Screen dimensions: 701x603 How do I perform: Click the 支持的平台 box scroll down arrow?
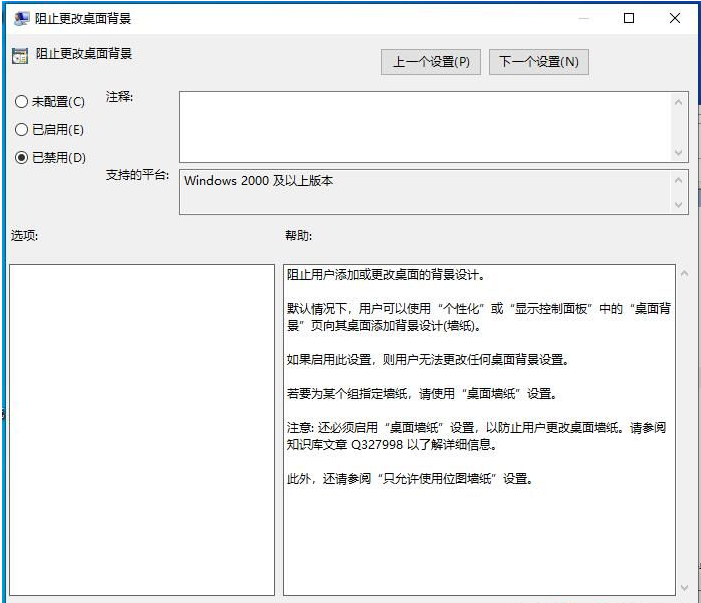(680, 205)
